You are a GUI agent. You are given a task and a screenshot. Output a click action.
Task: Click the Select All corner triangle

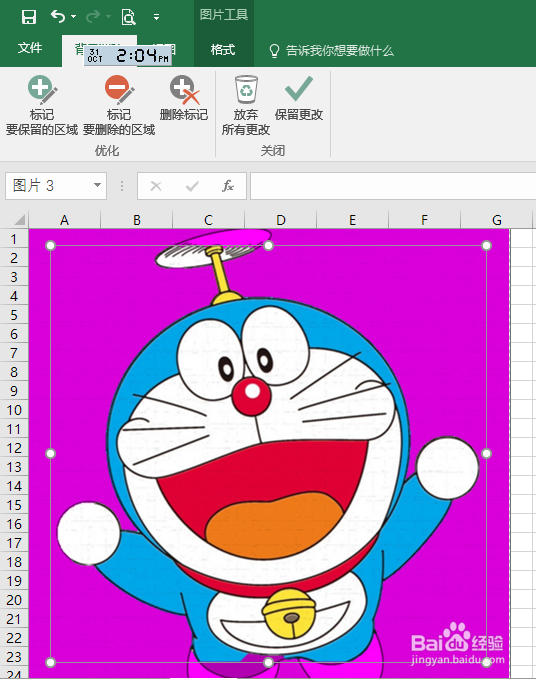[18, 220]
